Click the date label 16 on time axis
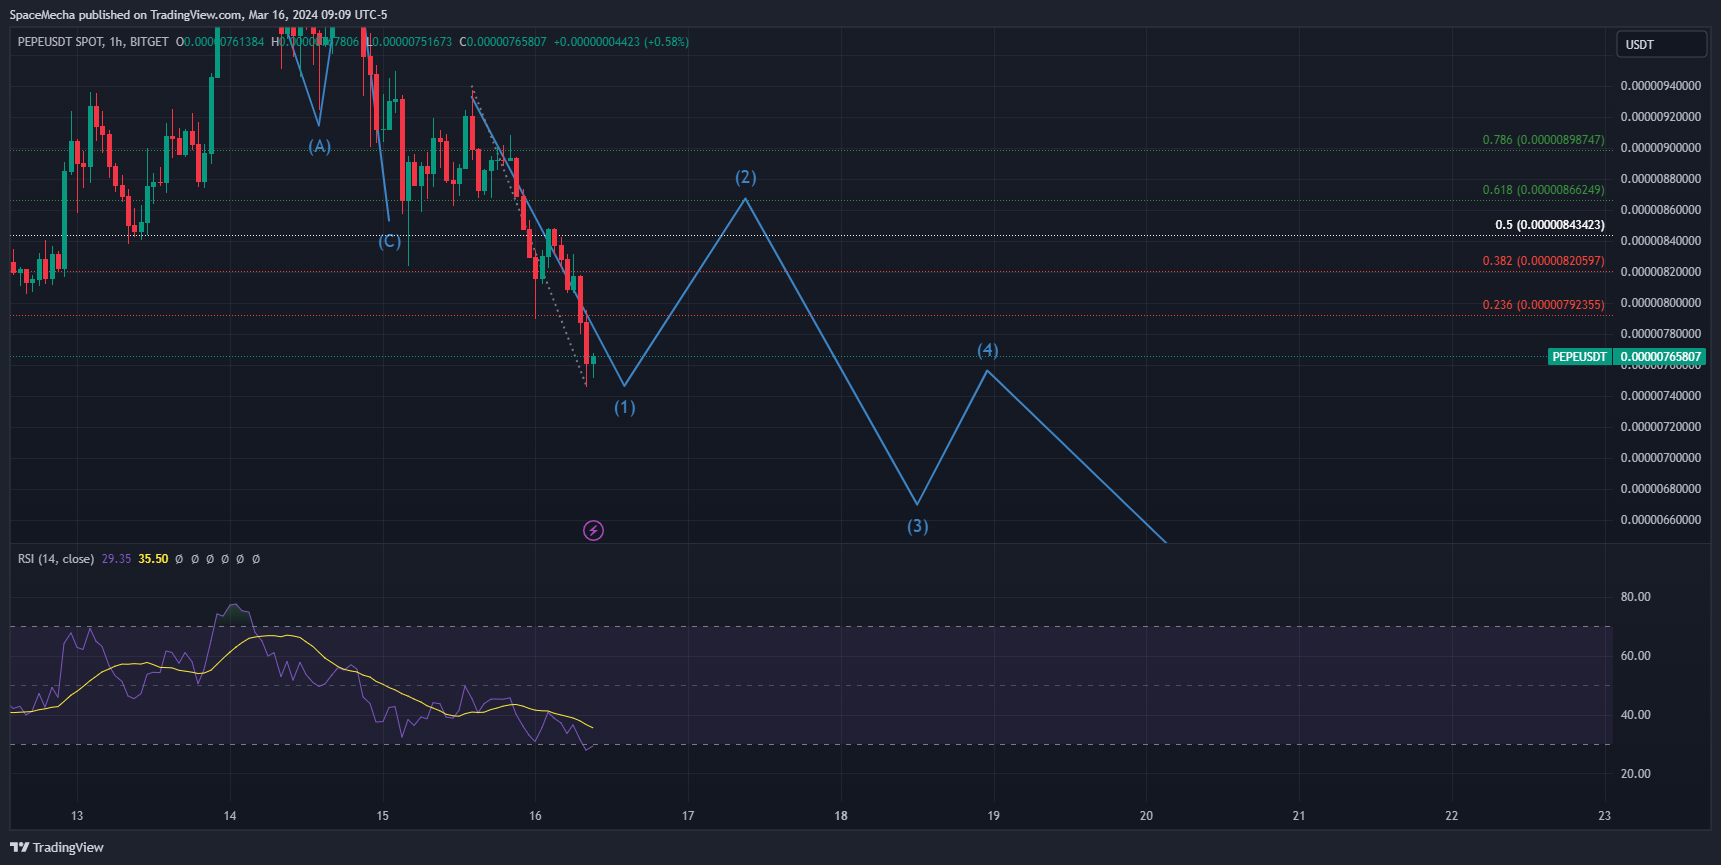 pyautogui.click(x=535, y=816)
